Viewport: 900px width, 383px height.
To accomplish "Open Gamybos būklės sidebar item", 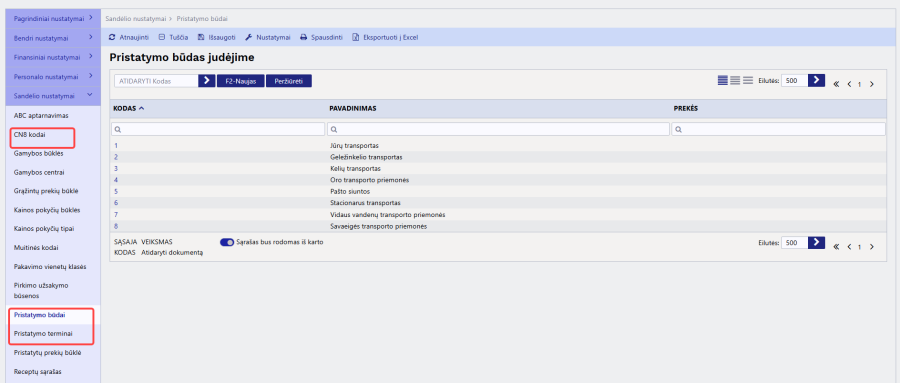I will [x=38, y=153].
